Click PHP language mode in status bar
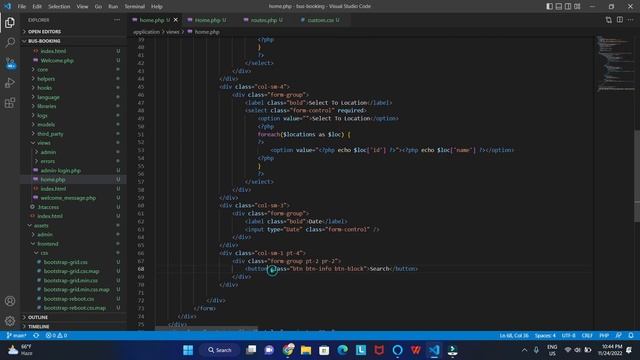Screen dimensions: 640x360 pyautogui.click(x=604, y=336)
